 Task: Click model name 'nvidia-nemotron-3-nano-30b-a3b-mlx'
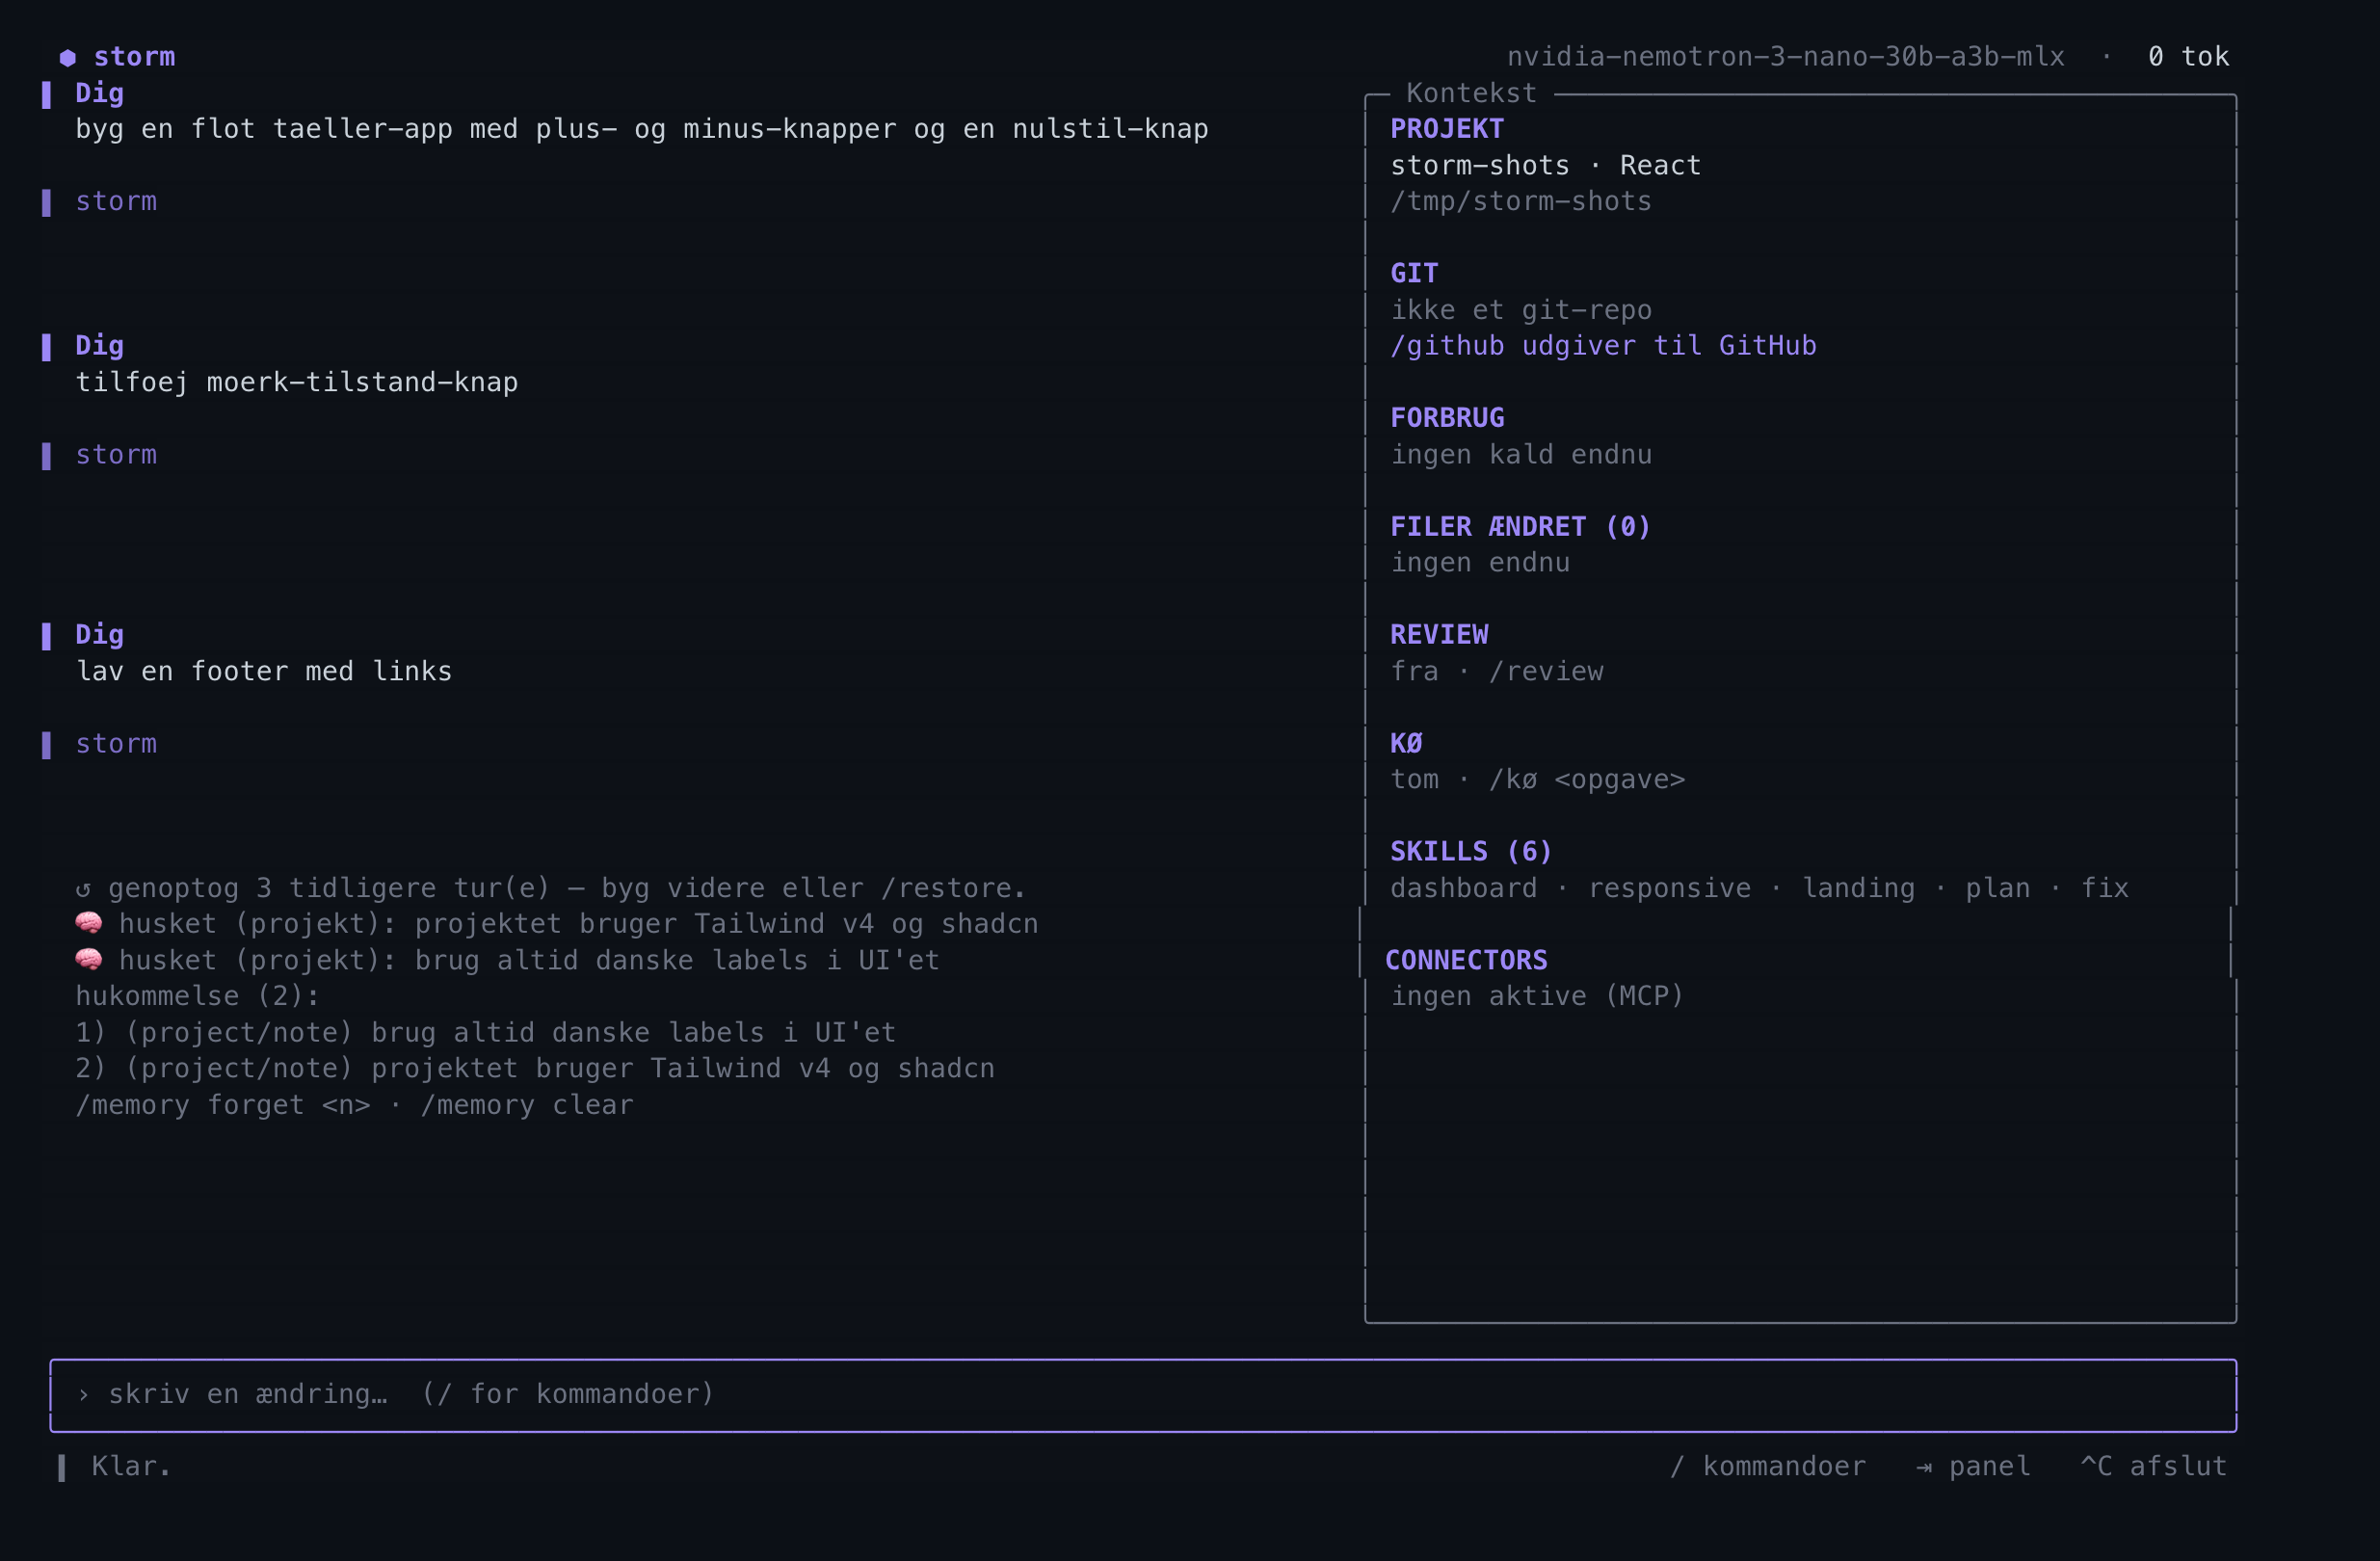pyautogui.click(x=1785, y=57)
